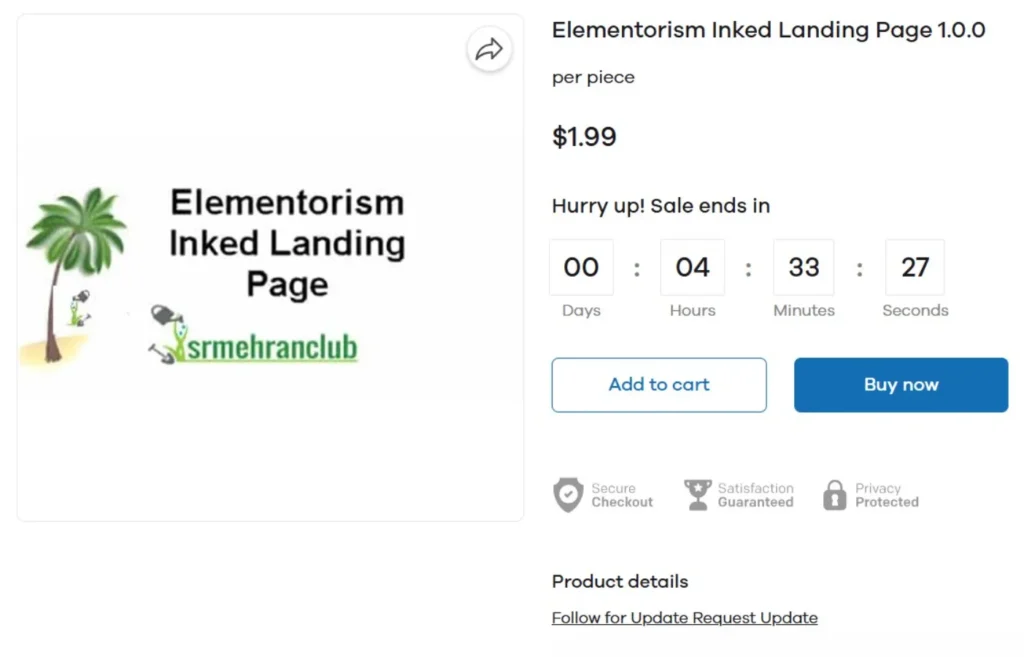This screenshot has width=1024, height=657.
Task: Click the Hours counter showing 04
Action: click(x=692, y=267)
